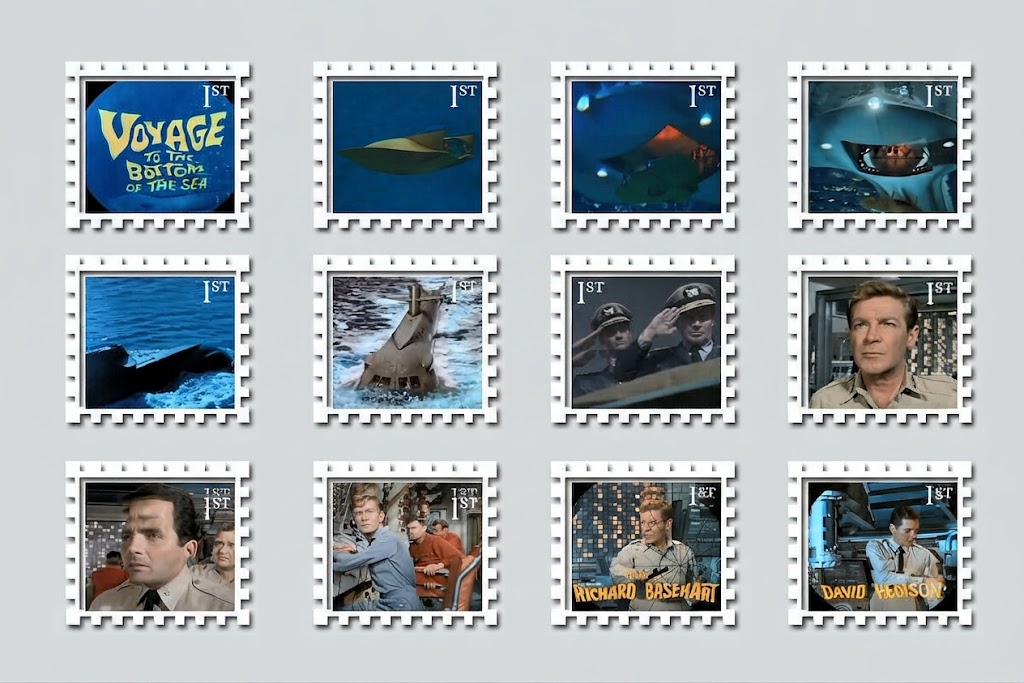
Task: Click the 'Voyage' title text on first stamp
Action: tap(163, 133)
